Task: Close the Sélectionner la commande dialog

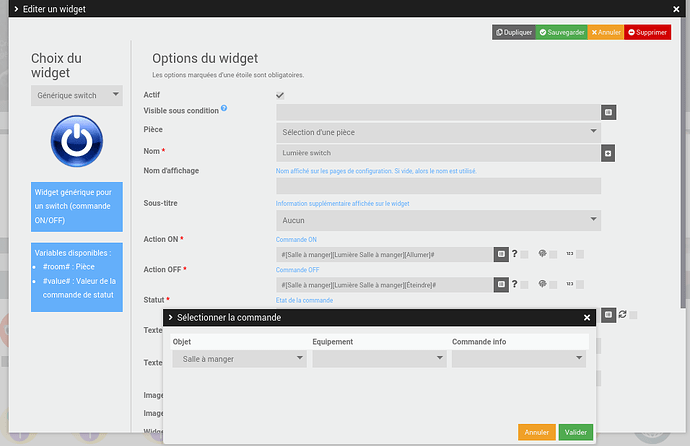Action: click(x=587, y=318)
